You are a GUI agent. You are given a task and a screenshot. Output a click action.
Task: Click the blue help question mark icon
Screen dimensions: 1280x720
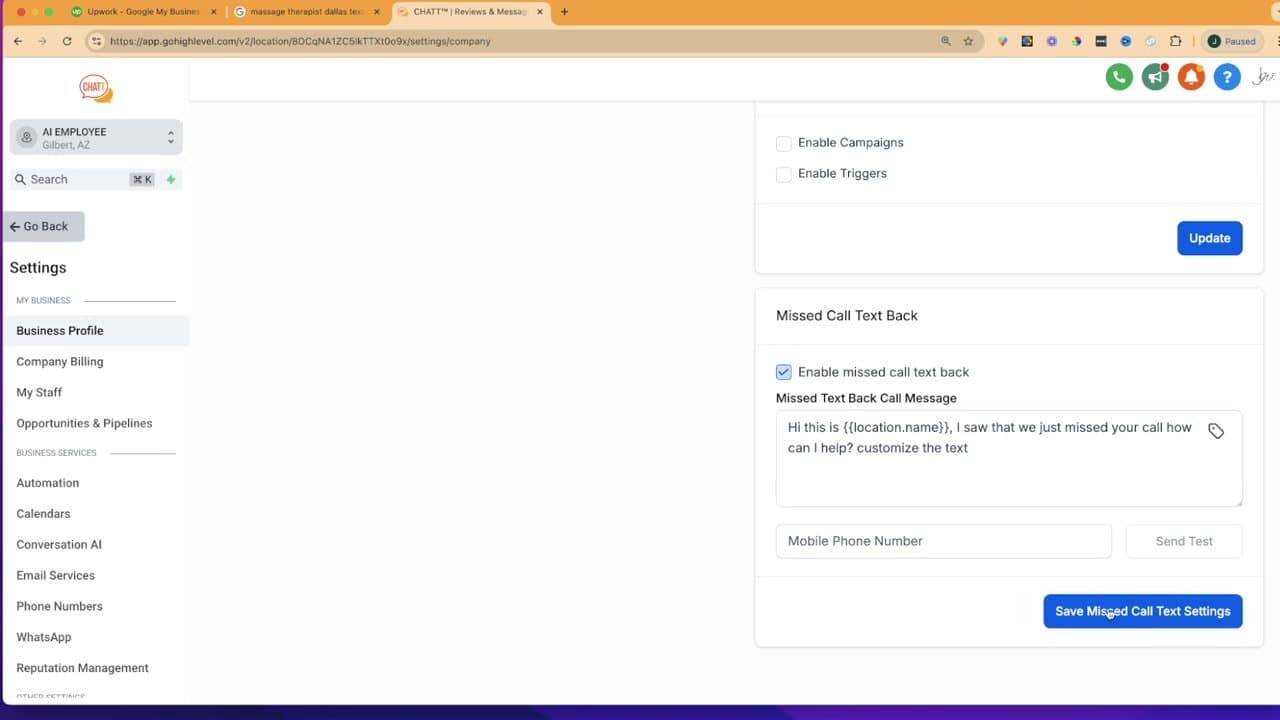(x=1227, y=77)
